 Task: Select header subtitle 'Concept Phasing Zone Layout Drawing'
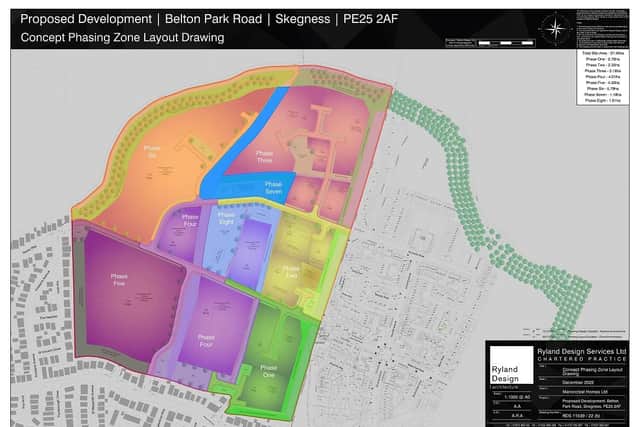[122, 38]
